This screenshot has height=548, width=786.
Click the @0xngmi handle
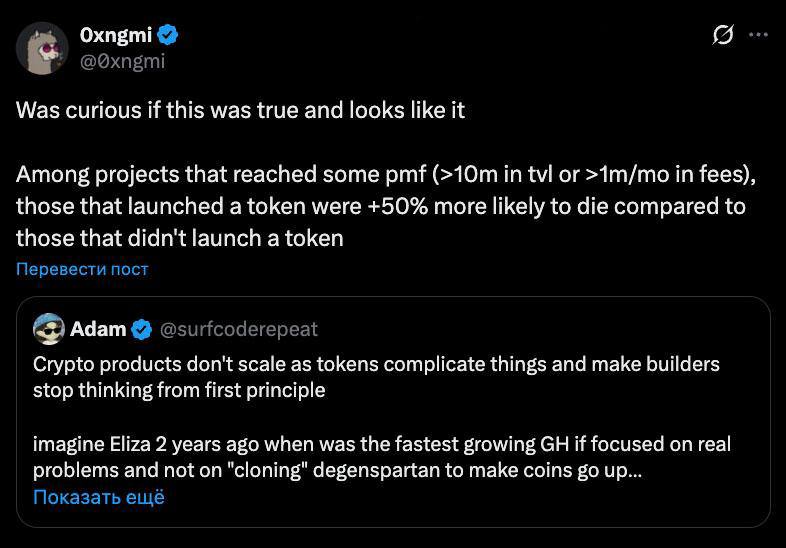point(122,61)
